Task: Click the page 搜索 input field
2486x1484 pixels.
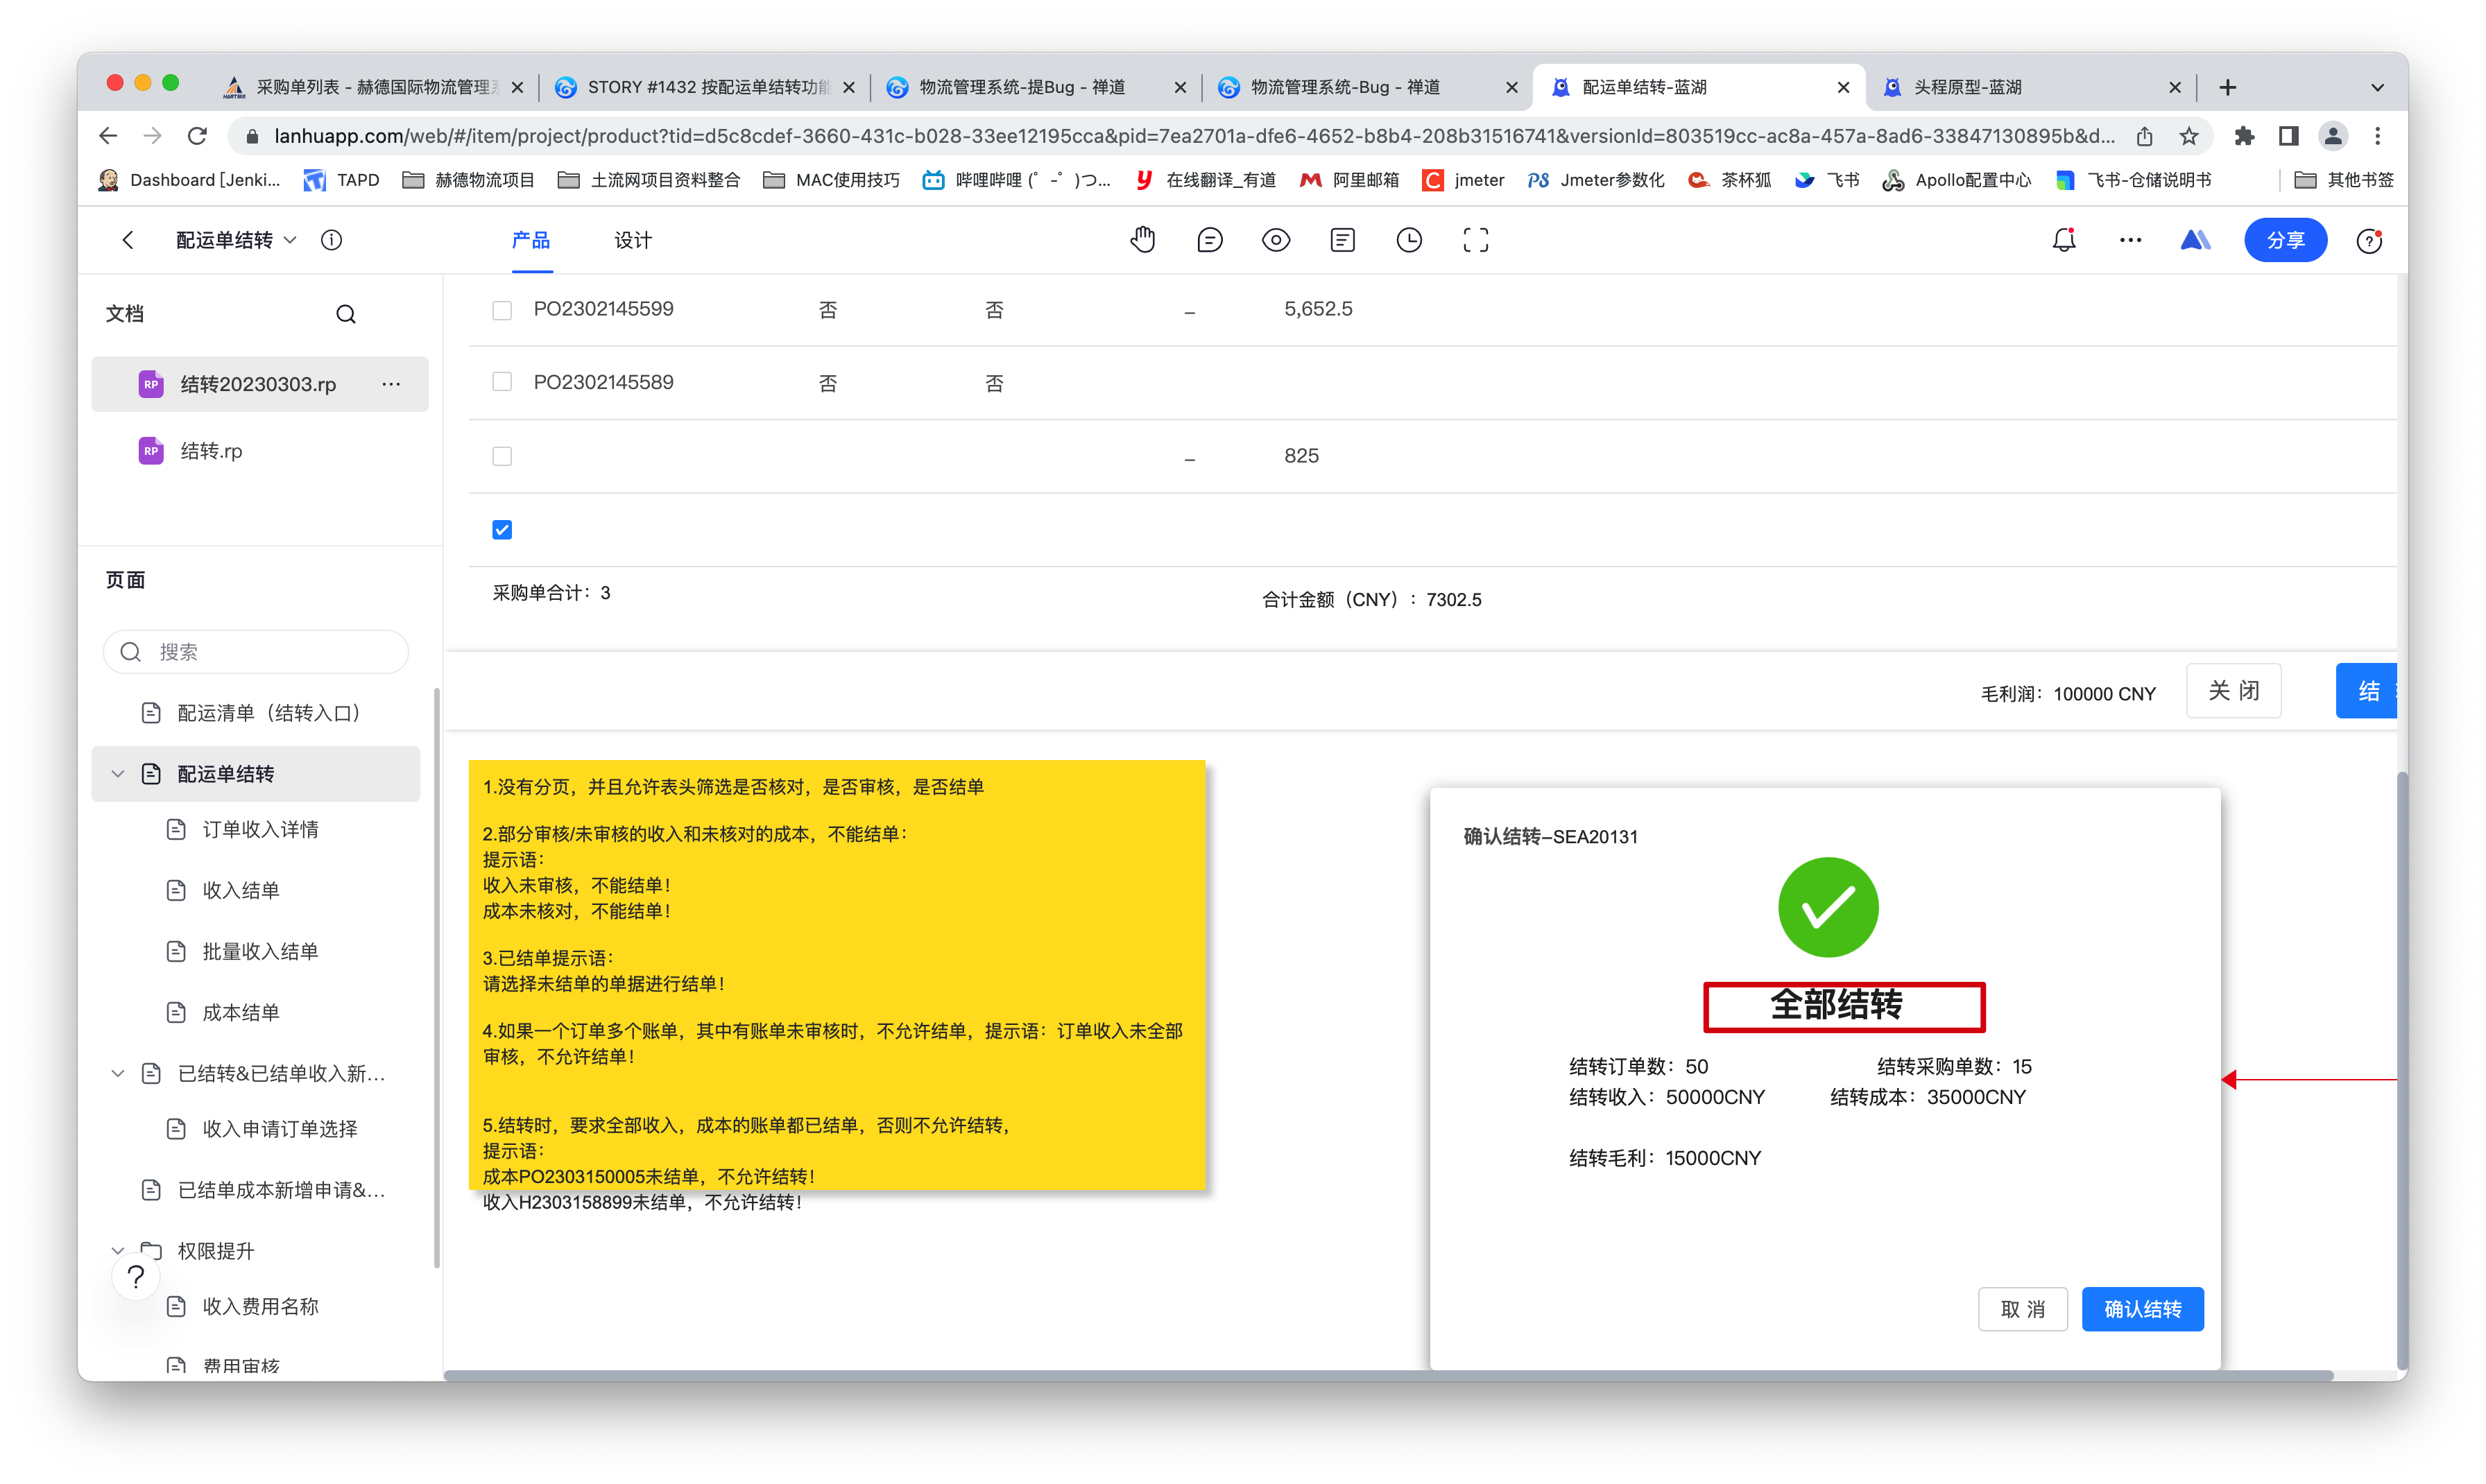Action: (270, 652)
